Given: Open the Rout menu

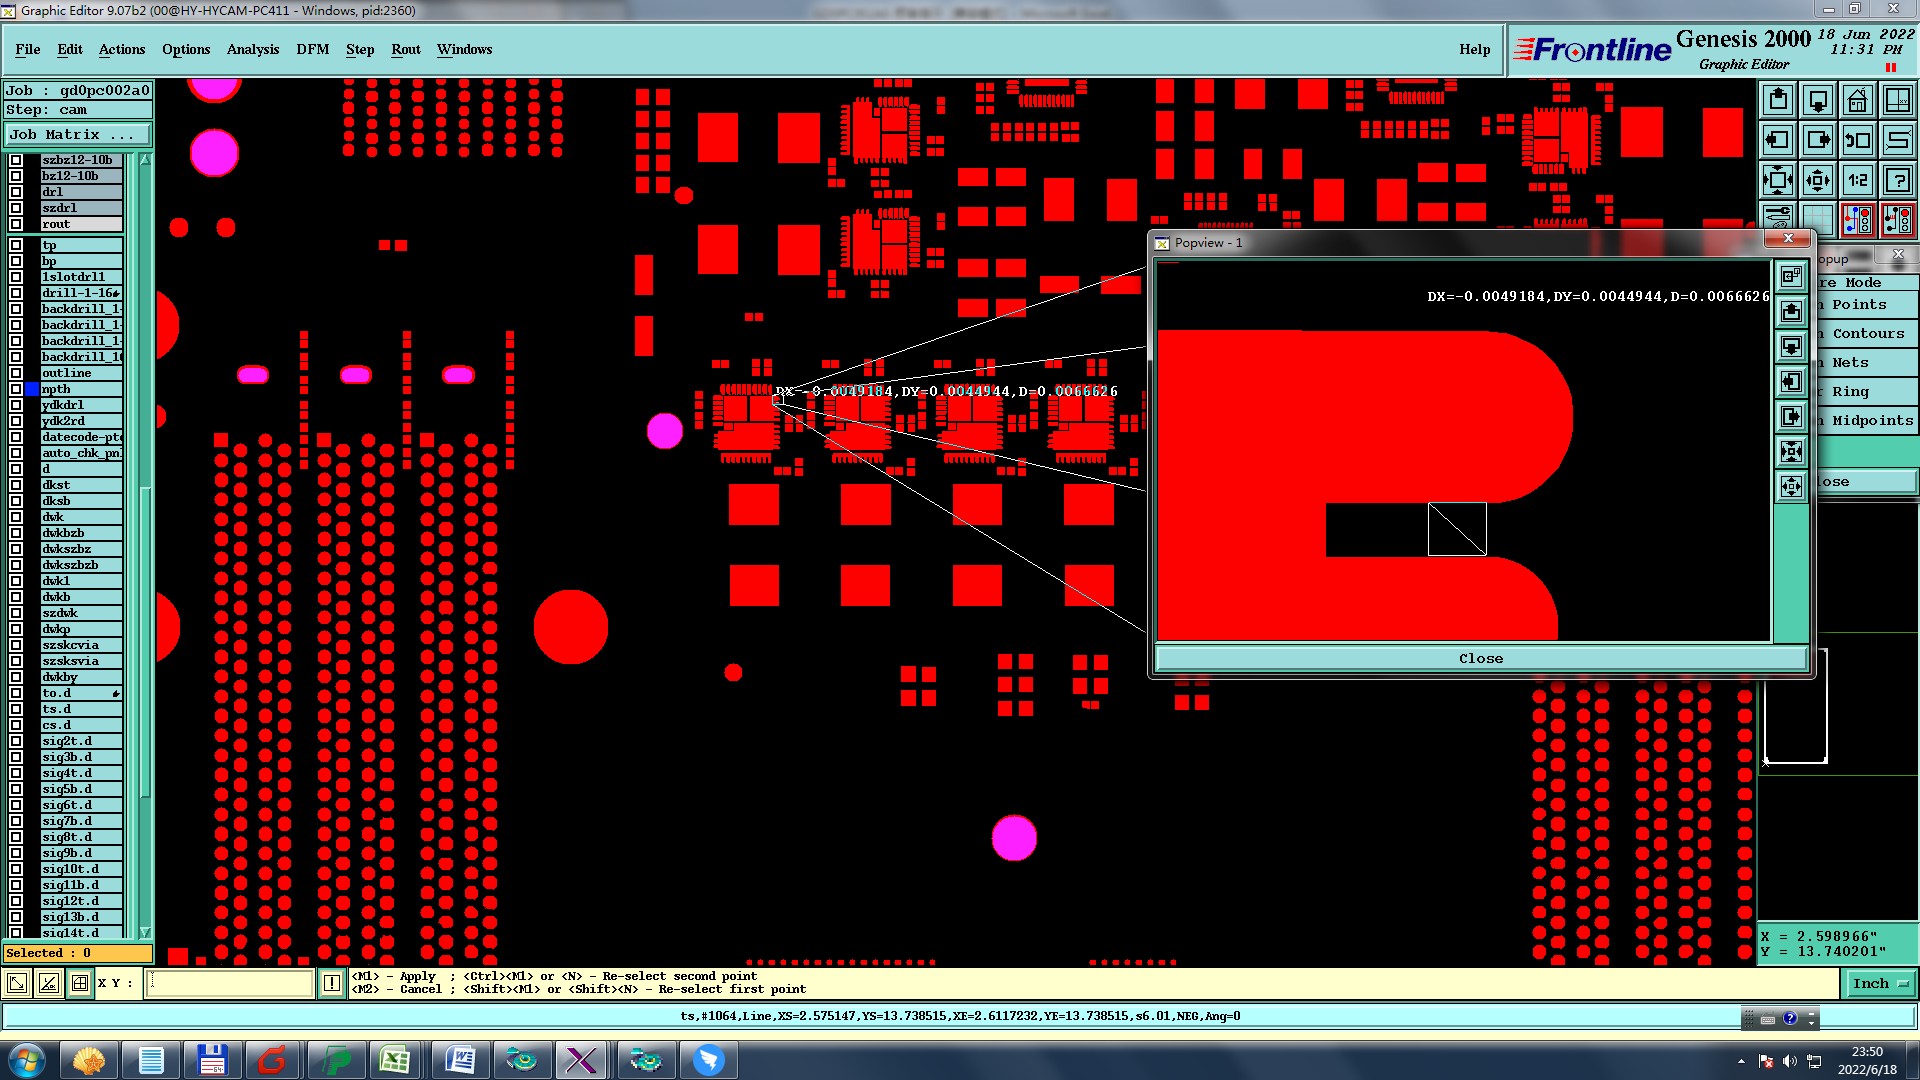Looking at the screenshot, I should click(406, 49).
